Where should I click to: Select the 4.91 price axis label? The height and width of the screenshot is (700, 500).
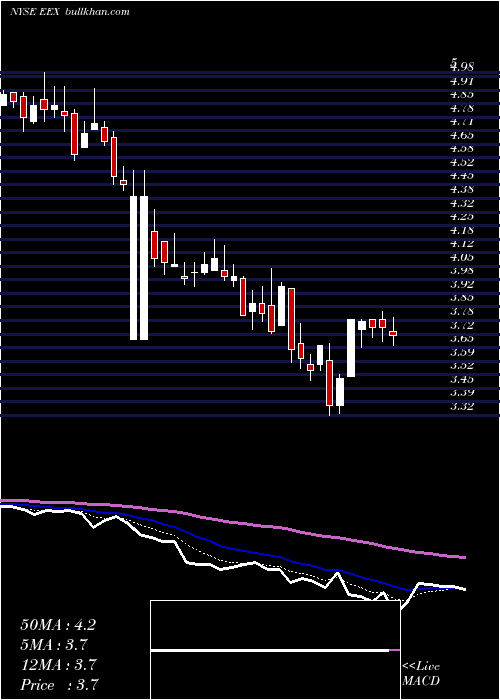(x=462, y=81)
